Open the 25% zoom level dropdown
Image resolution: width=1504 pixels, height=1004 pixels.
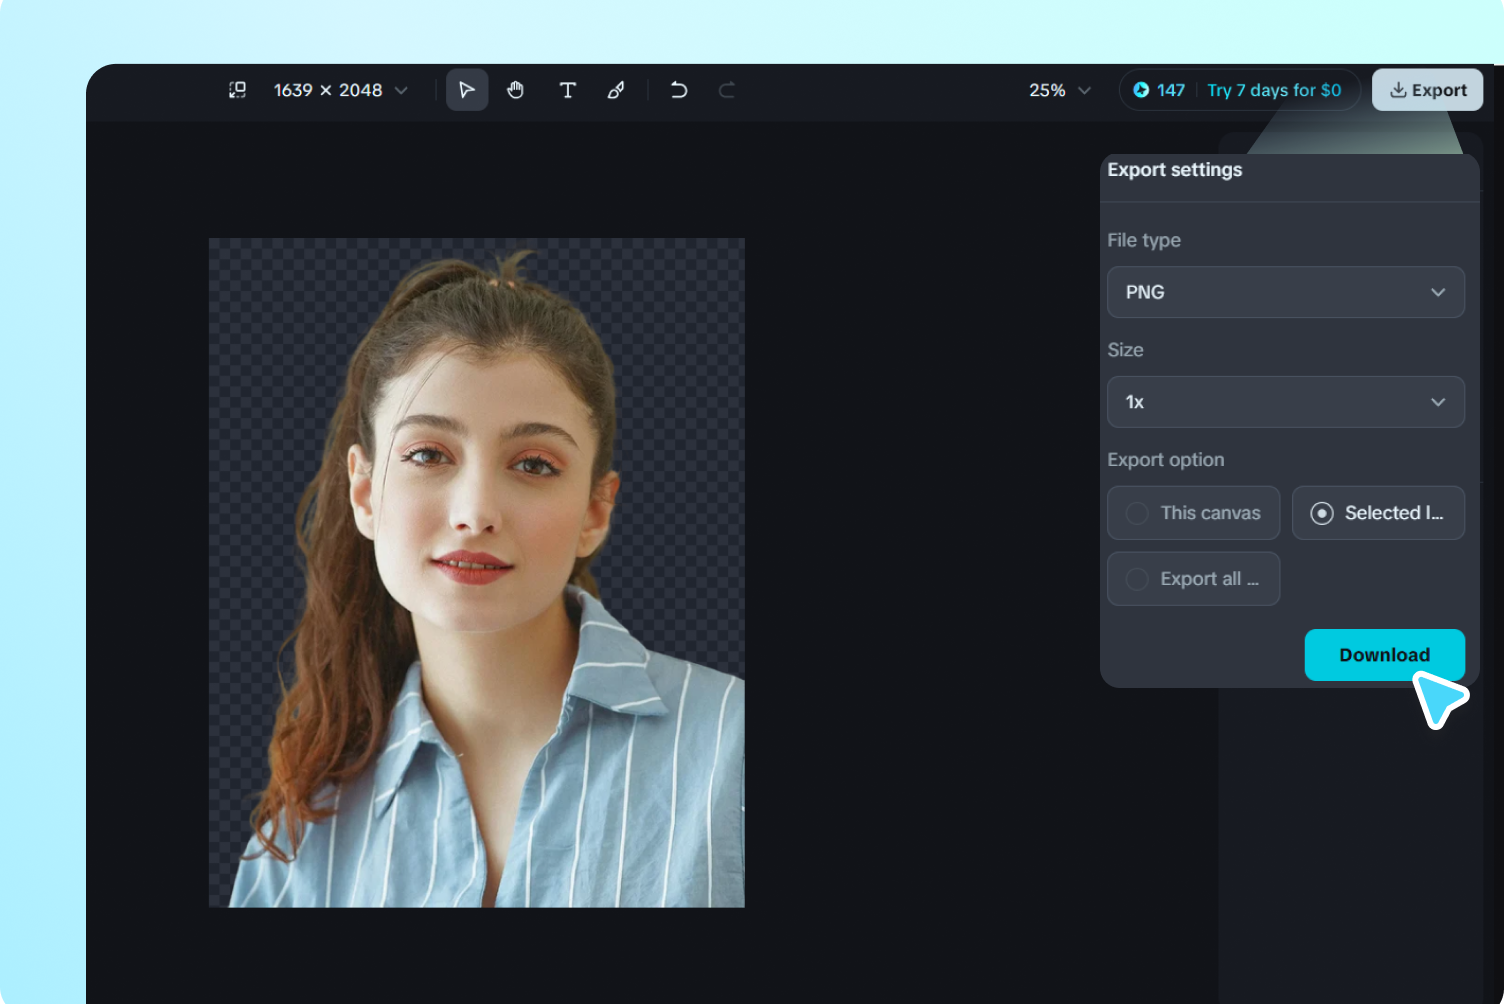tap(1059, 90)
